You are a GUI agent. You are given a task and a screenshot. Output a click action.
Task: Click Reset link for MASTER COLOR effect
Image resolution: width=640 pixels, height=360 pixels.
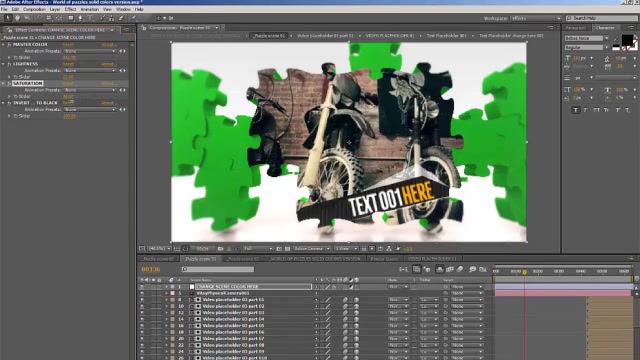click(x=68, y=44)
